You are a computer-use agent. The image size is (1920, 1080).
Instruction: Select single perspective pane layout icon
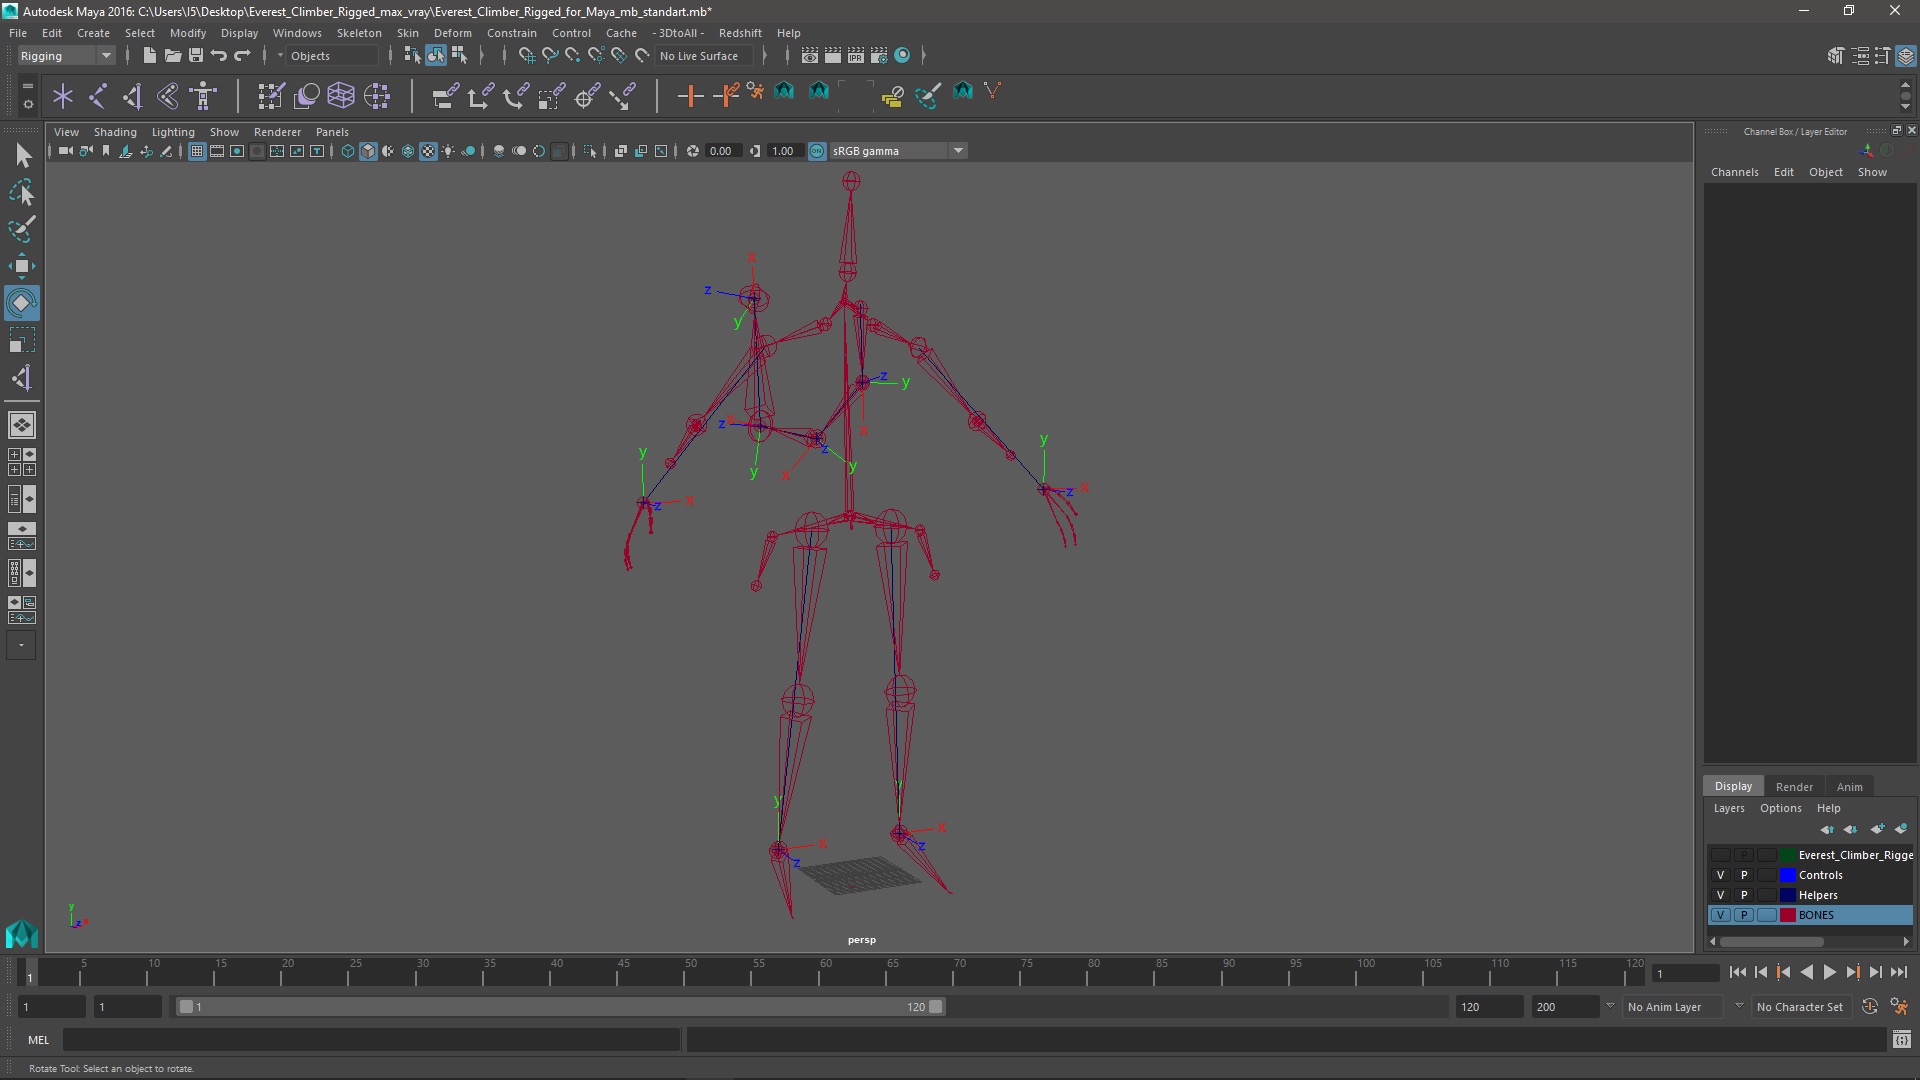coord(22,425)
